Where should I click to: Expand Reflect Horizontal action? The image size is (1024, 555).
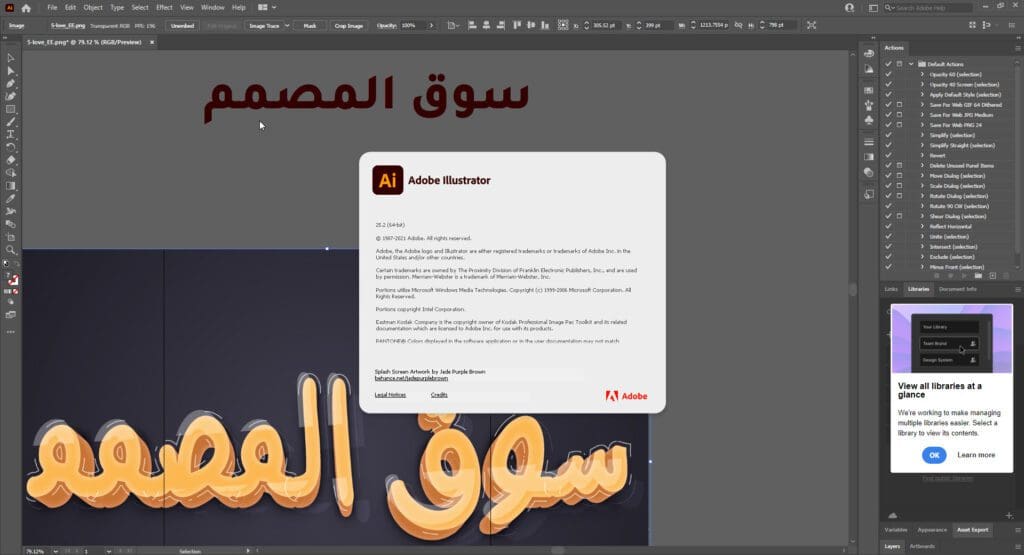point(922,227)
